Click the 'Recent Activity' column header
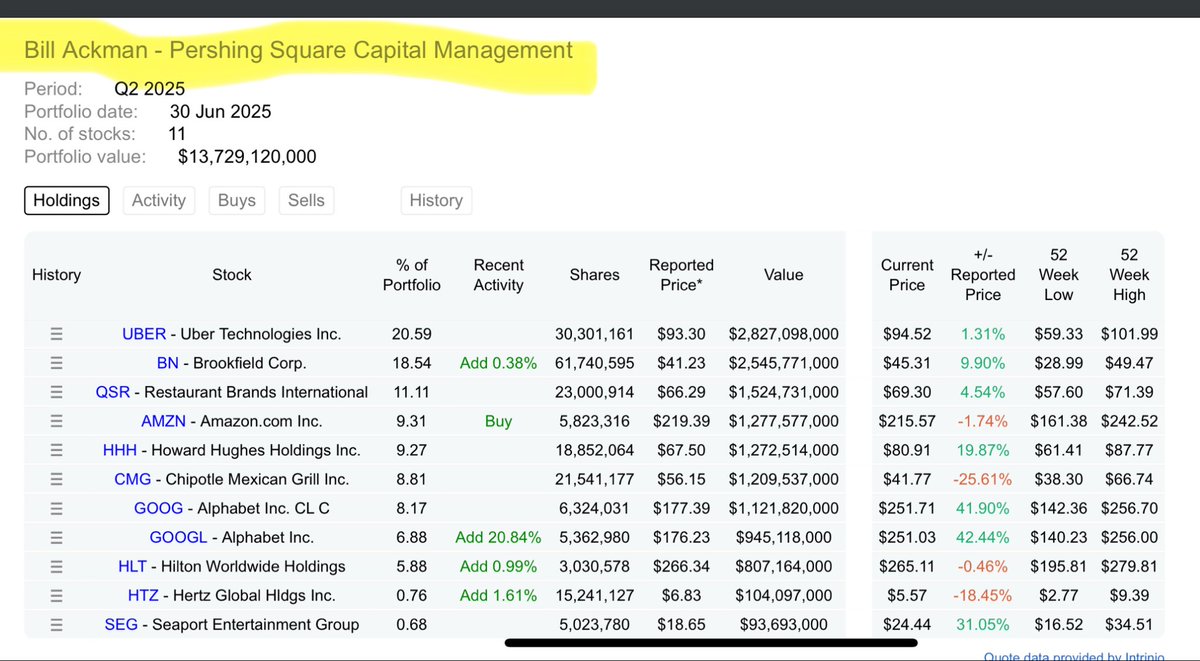Viewport: 1200px width, 661px height. tap(498, 275)
